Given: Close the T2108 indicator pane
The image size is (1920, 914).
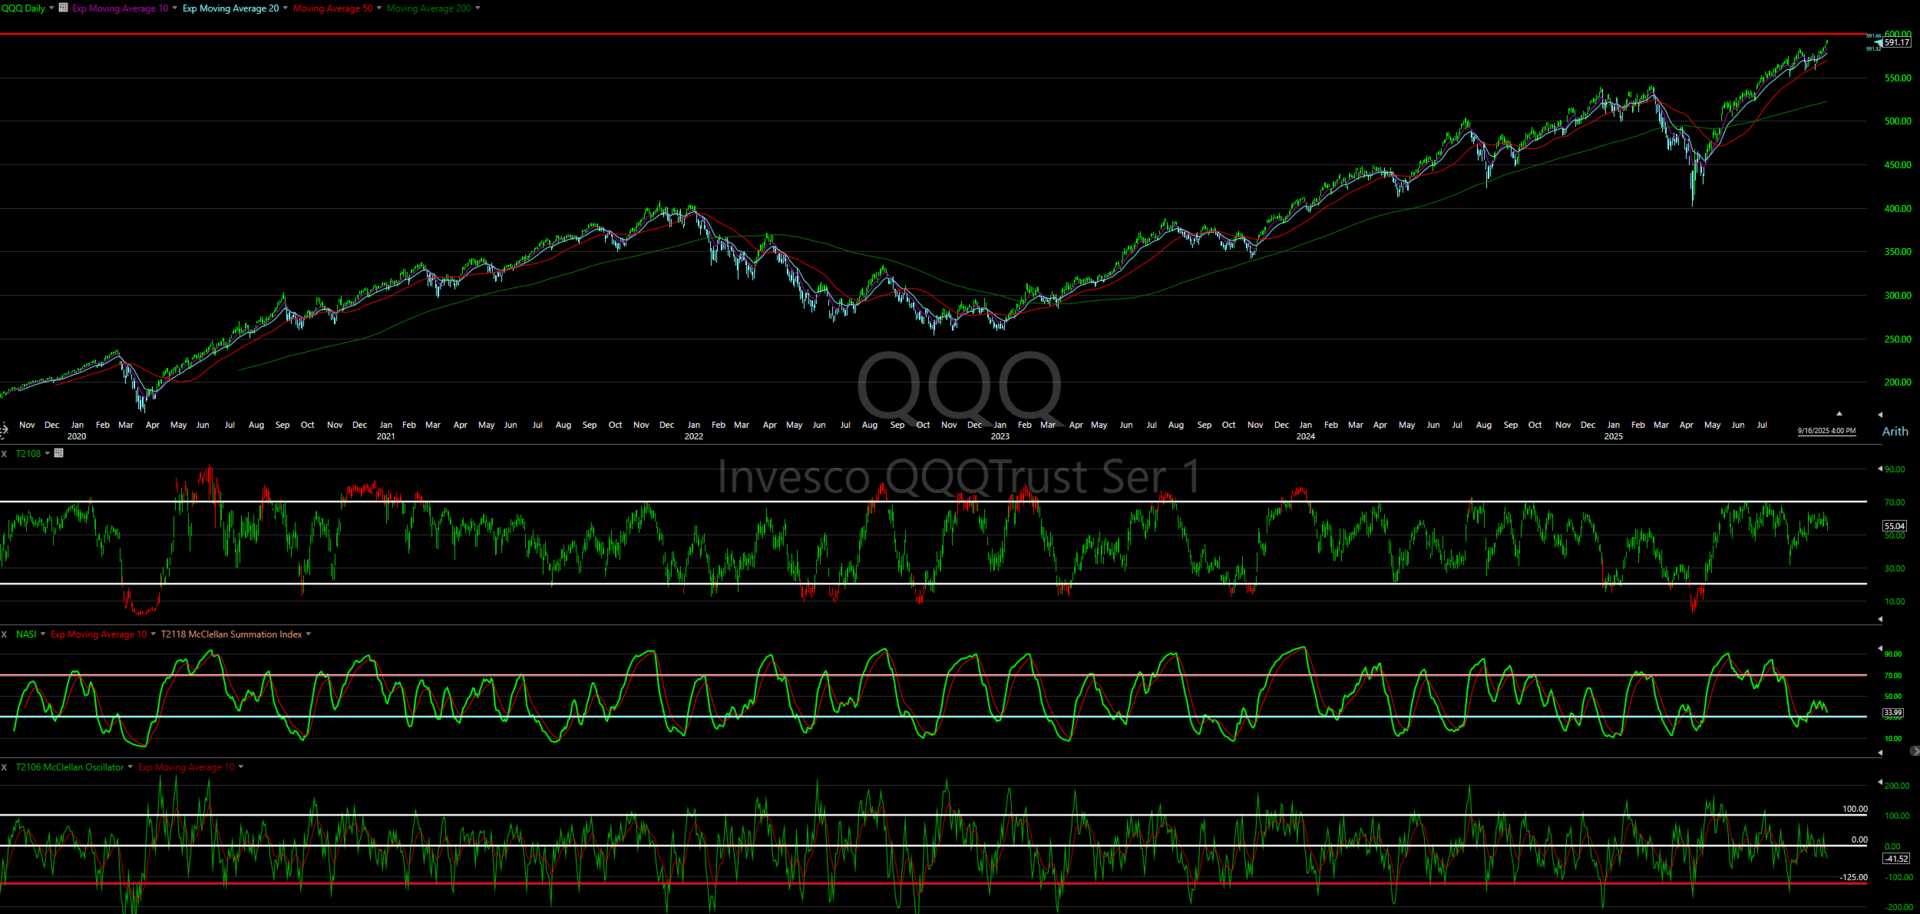Looking at the screenshot, I should (4, 454).
